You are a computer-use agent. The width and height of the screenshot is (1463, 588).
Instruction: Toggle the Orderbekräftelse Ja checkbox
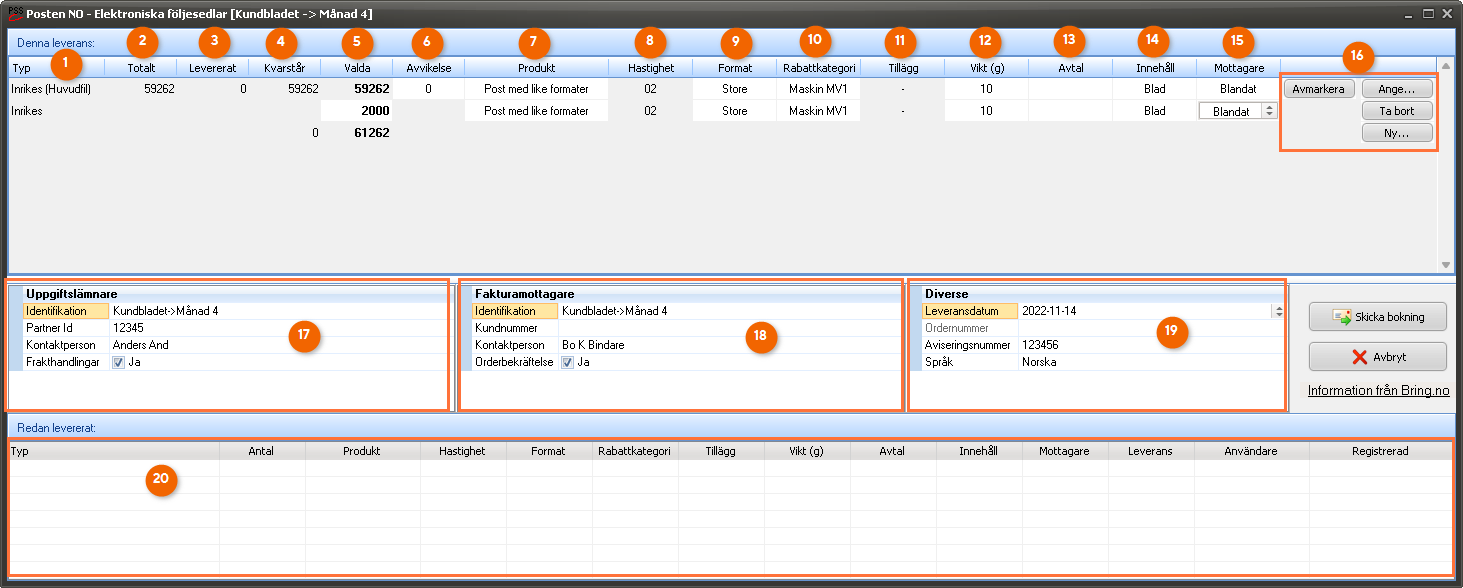point(568,362)
